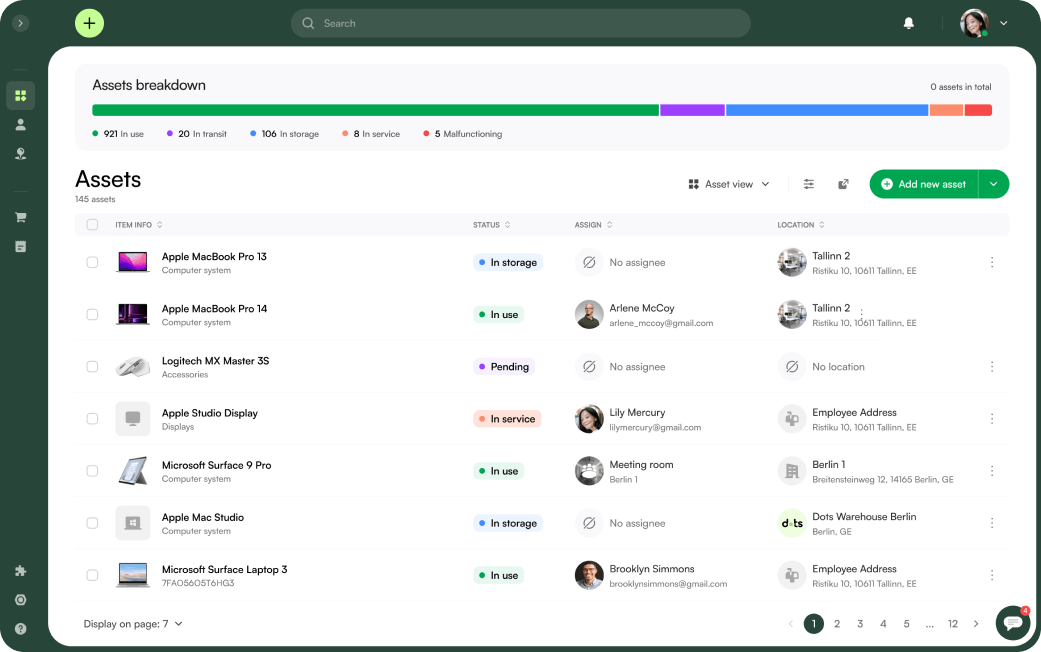Viewport: 1041px width, 652px height.
Task: Check the Apple MacBook Pro 14 row checkbox
Action: coord(92,314)
